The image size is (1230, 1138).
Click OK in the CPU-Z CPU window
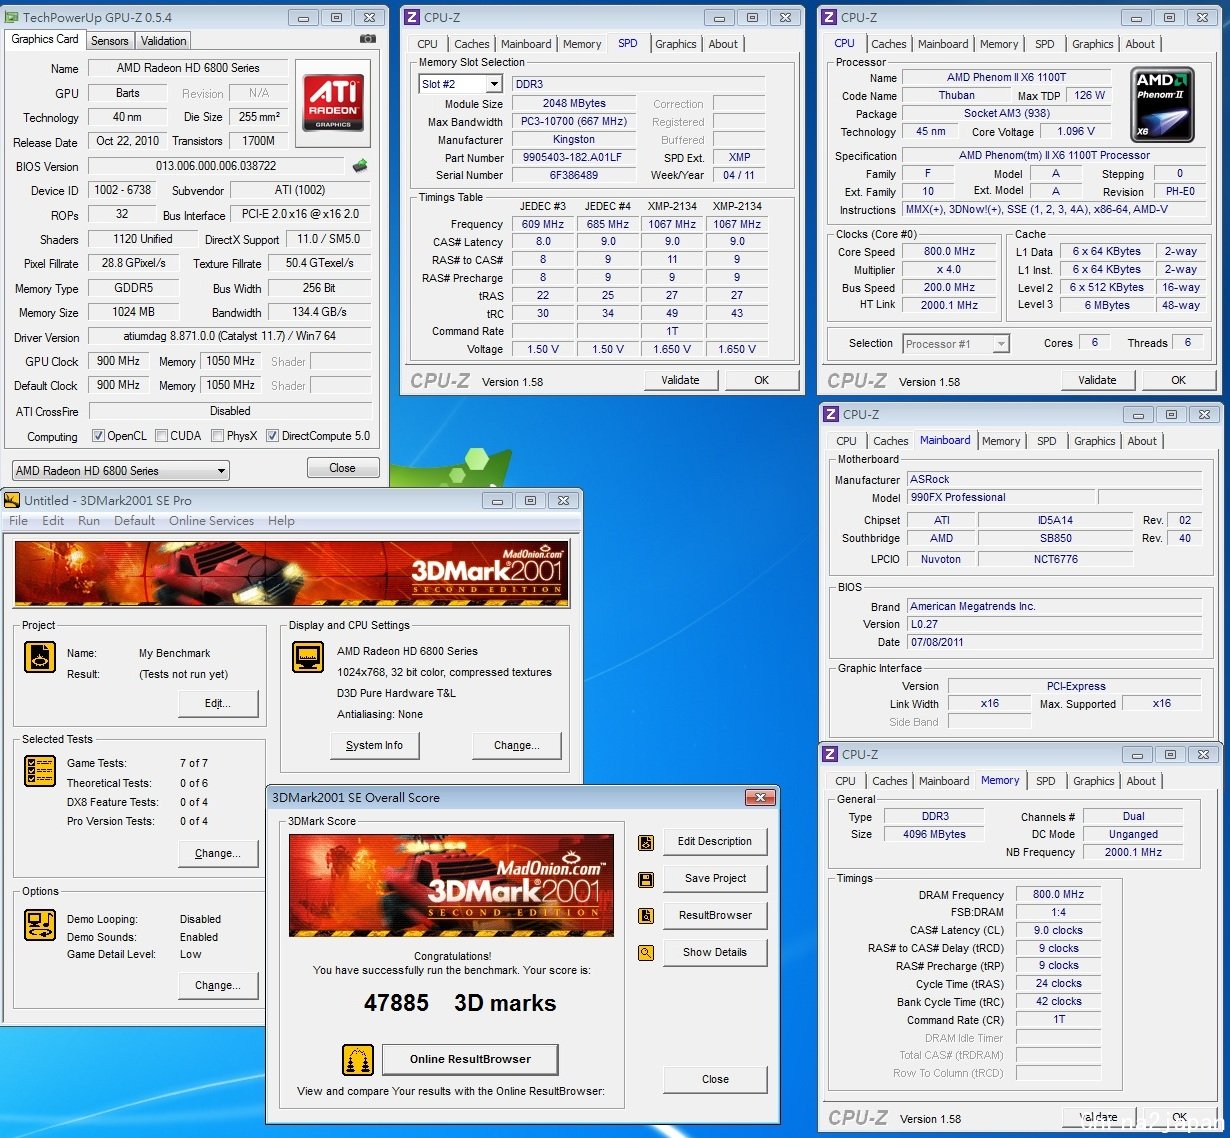pyautogui.click(x=1179, y=380)
